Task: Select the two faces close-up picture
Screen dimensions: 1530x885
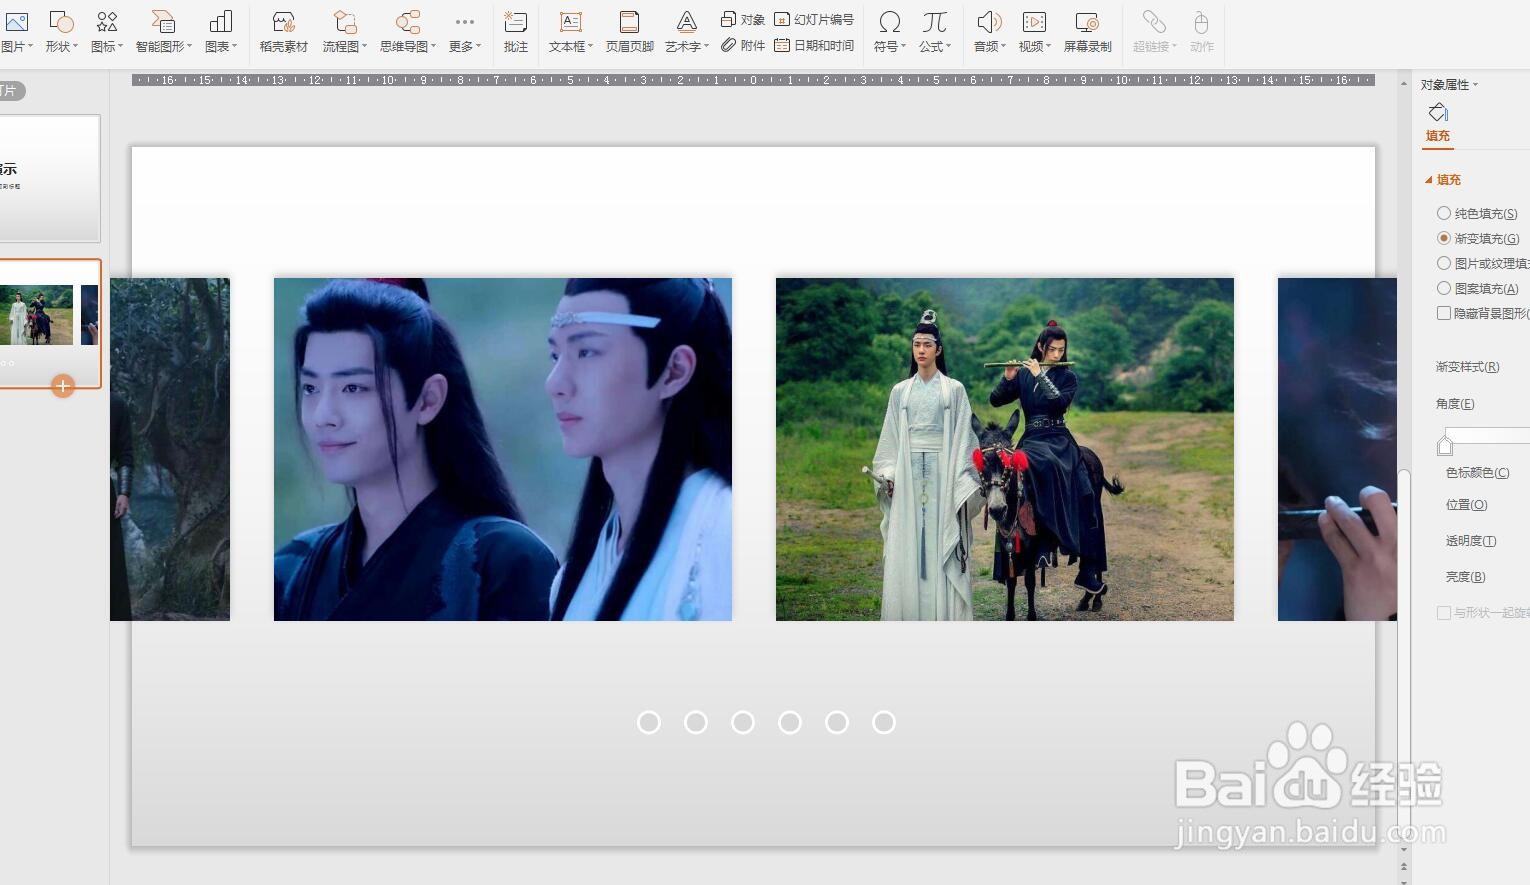Action: 503,449
